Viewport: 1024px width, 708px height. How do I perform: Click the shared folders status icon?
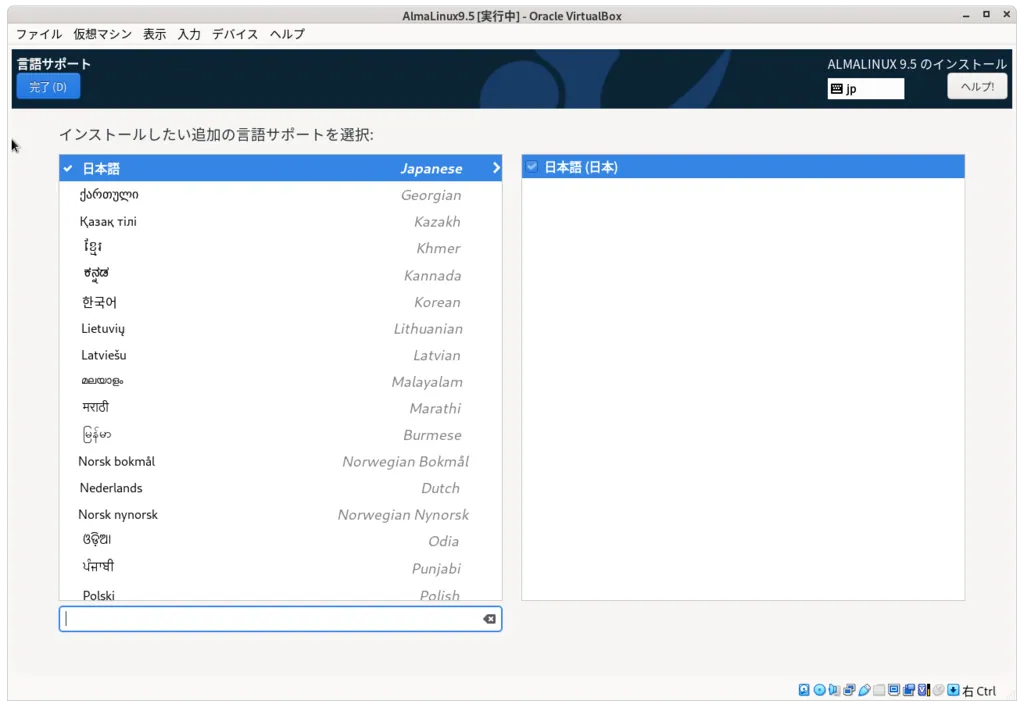coord(879,689)
